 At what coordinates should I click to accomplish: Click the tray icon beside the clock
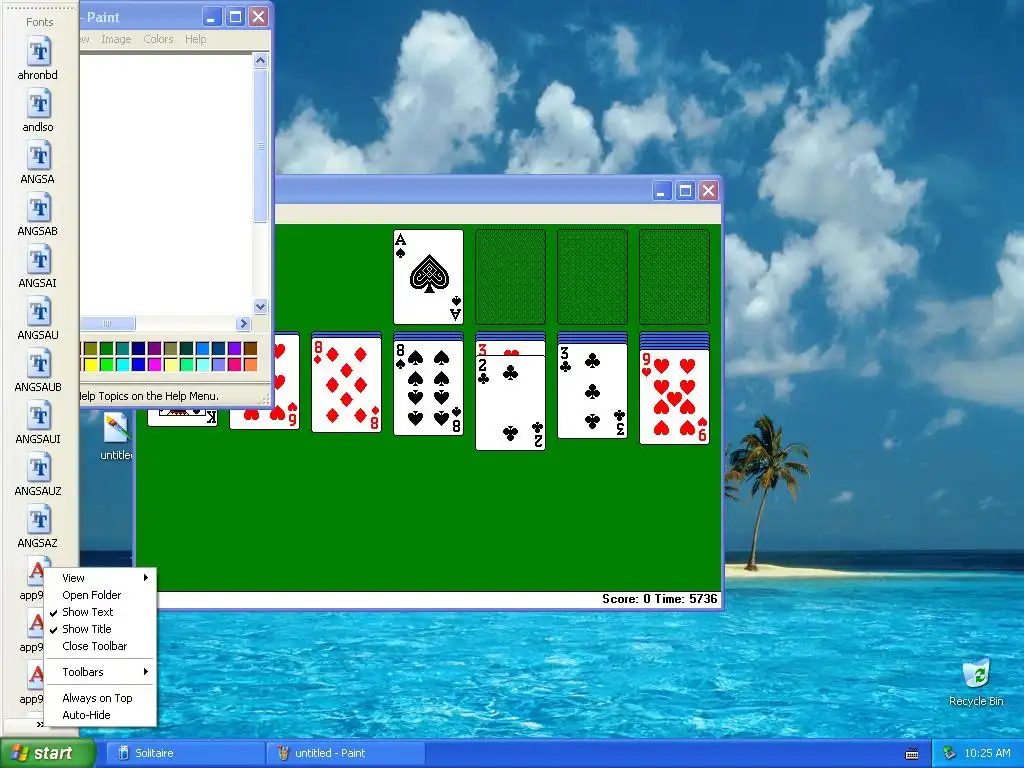click(950, 753)
